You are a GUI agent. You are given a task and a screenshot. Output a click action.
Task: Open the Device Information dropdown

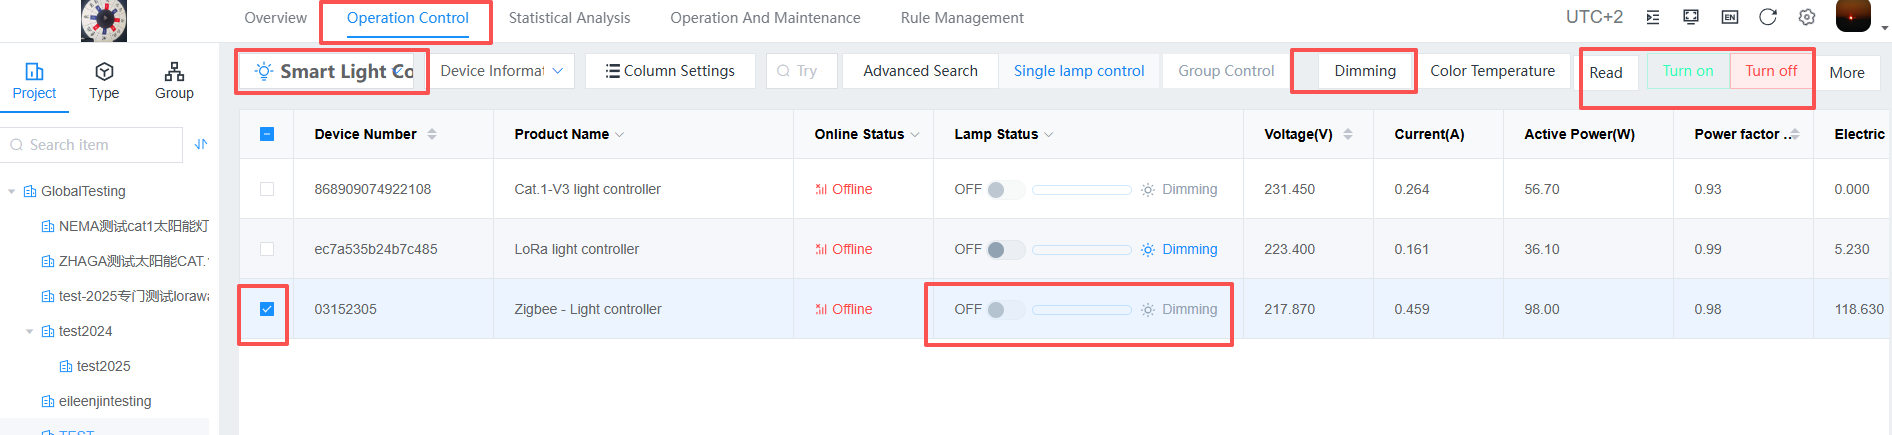click(x=502, y=71)
